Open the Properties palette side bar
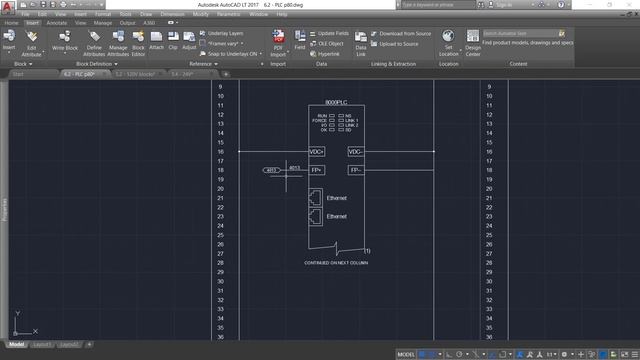Image resolution: width=640 pixels, height=360 pixels. point(4,210)
